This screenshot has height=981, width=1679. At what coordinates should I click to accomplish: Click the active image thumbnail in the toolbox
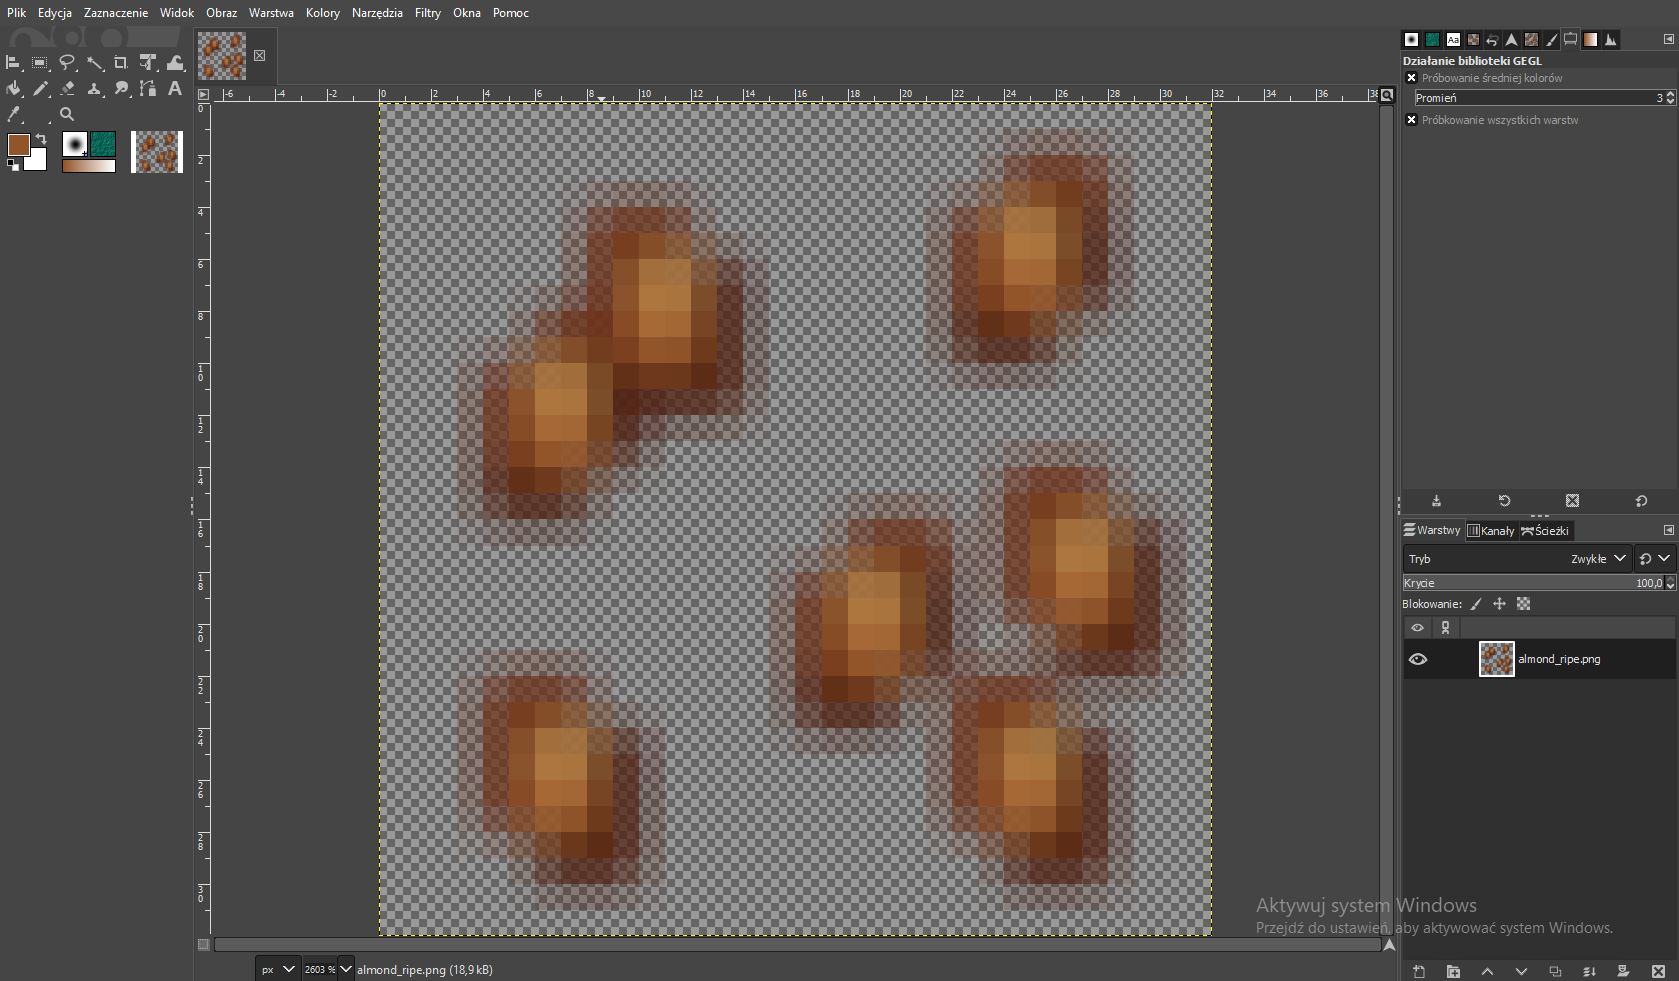(157, 152)
